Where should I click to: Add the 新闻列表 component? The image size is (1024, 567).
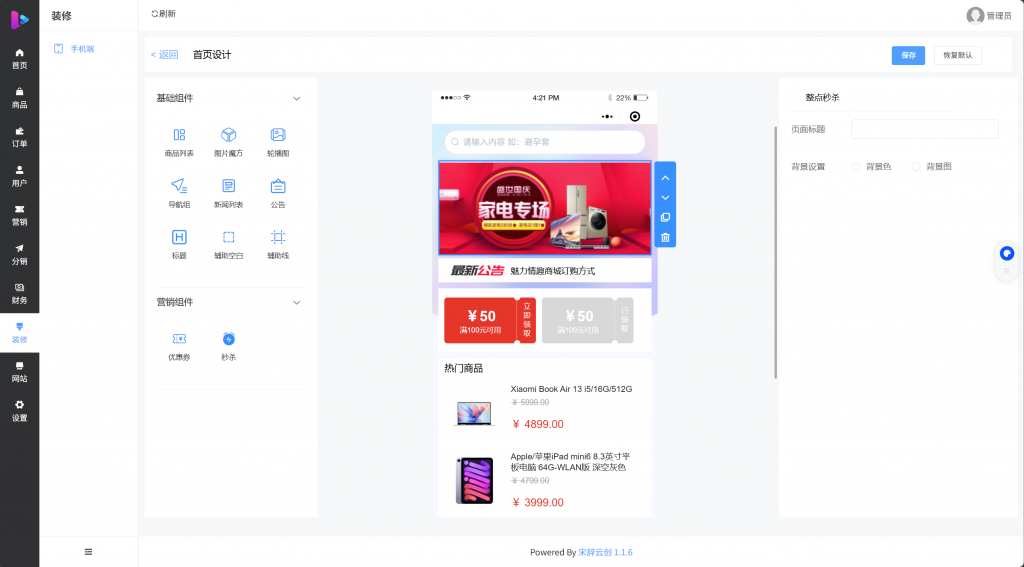(229, 193)
